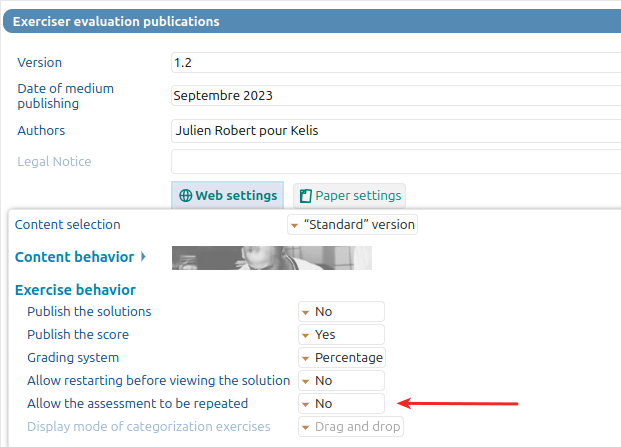Open the Percentage grading dropdown
This screenshot has height=447, width=621.
click(342, 358)
